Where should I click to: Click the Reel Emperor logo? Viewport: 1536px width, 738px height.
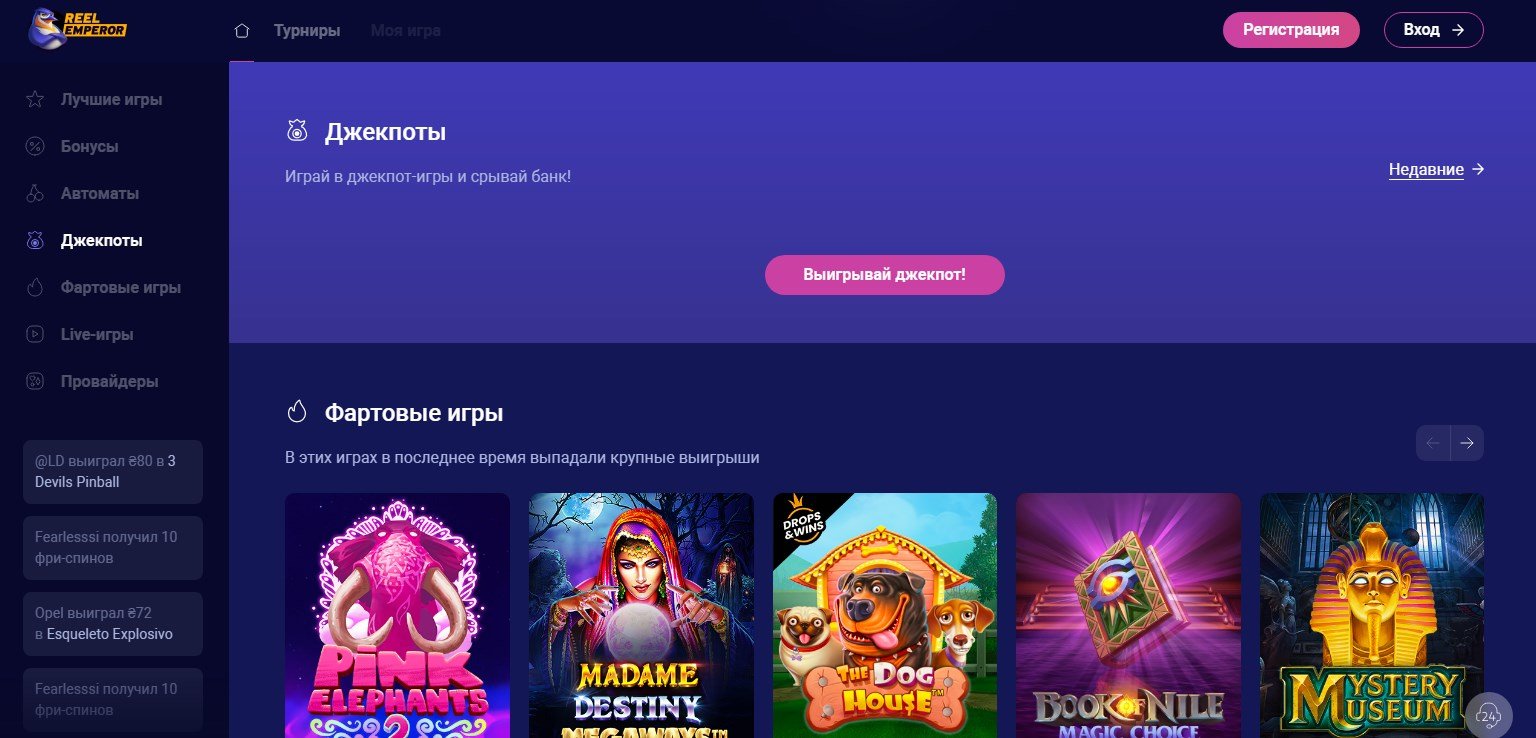click(x=77, y=30)
